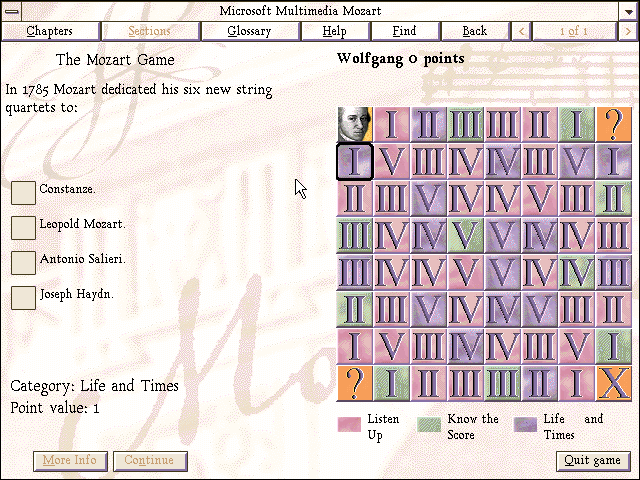The height and width of the screenshot is (480, 640).
Task: Click the pink Listen Up legend swatch
Action: tap(349, 424)
